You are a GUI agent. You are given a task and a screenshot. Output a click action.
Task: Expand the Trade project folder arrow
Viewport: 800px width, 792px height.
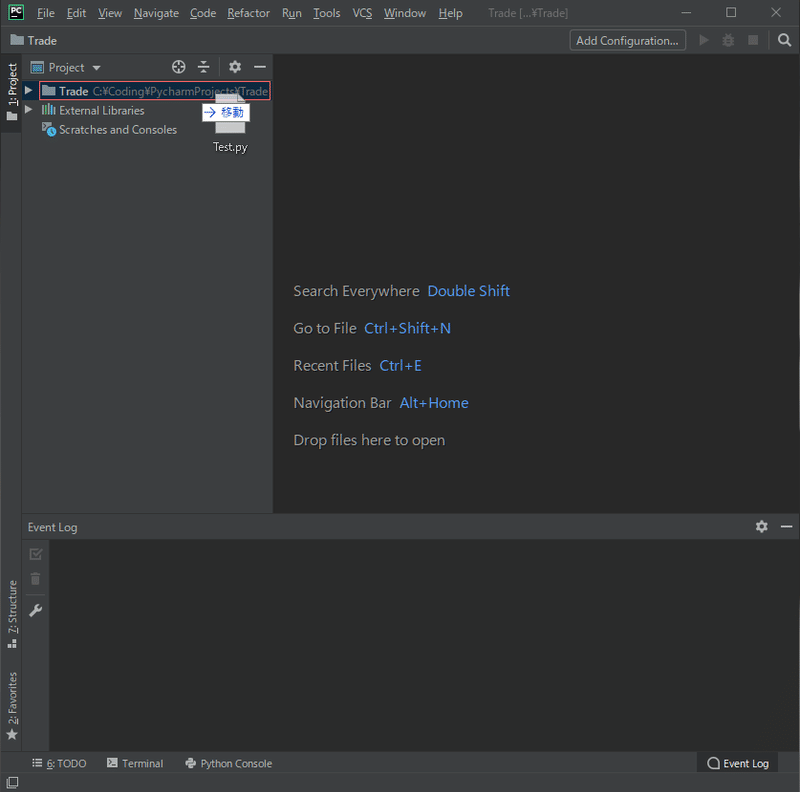point(29,91)
